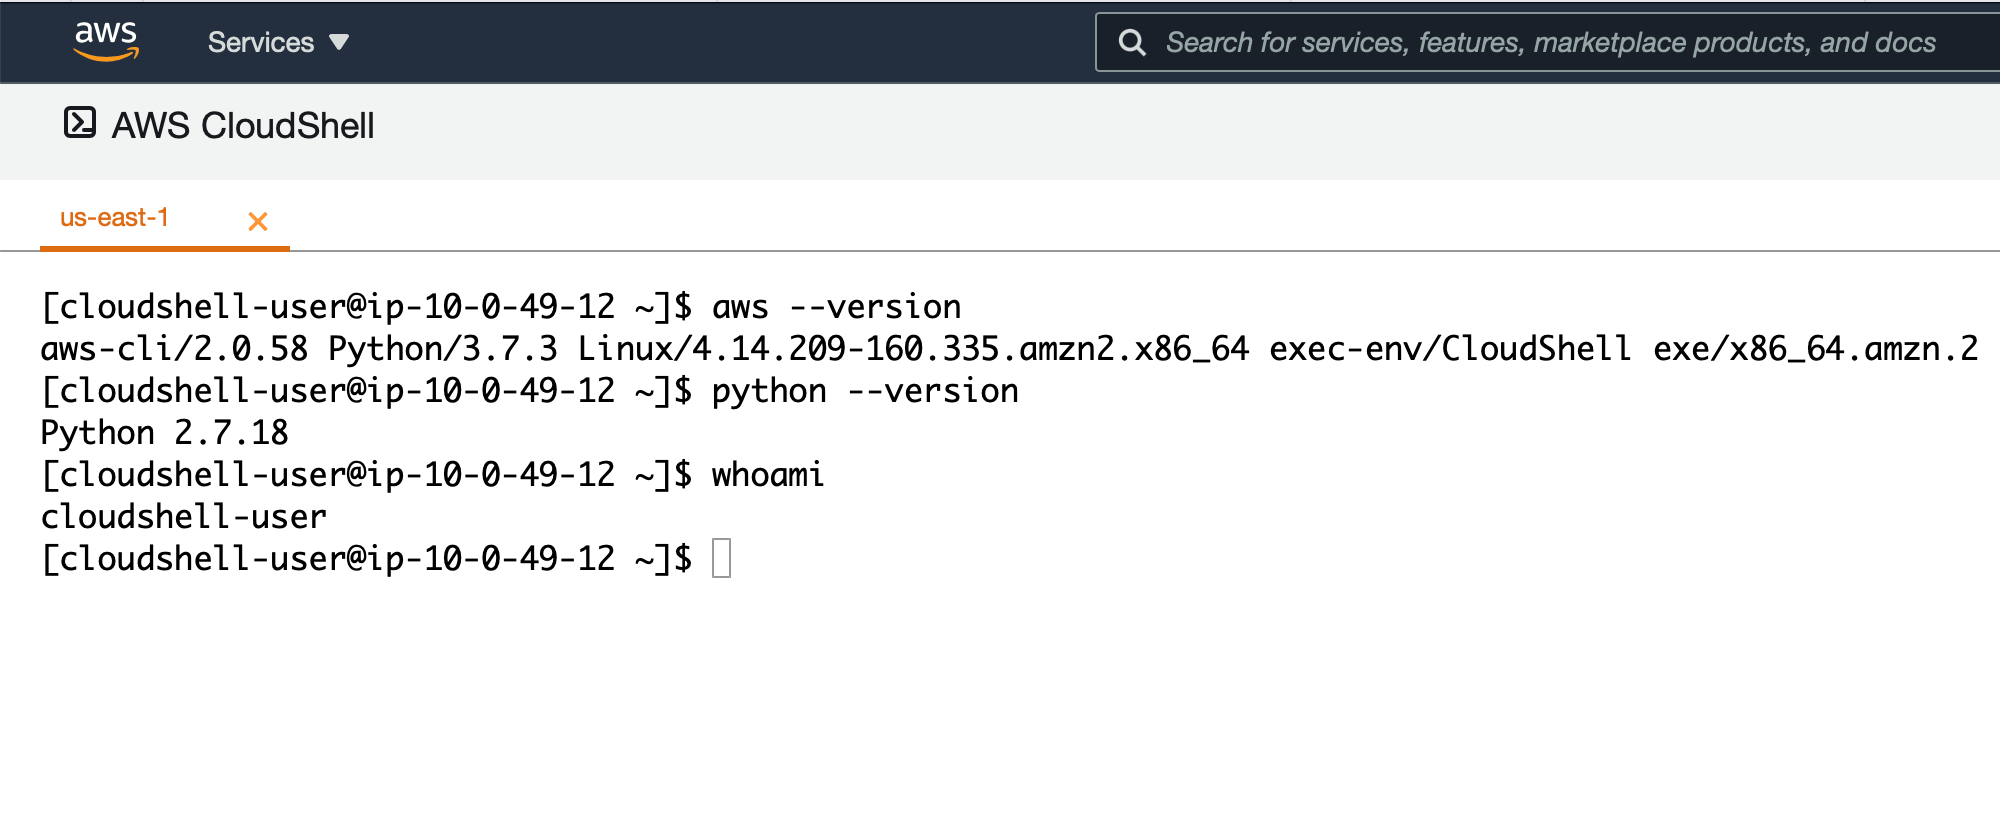
Task: Click the aws-cli/2.0.58 output text
Action: click(x=174, y=349)
